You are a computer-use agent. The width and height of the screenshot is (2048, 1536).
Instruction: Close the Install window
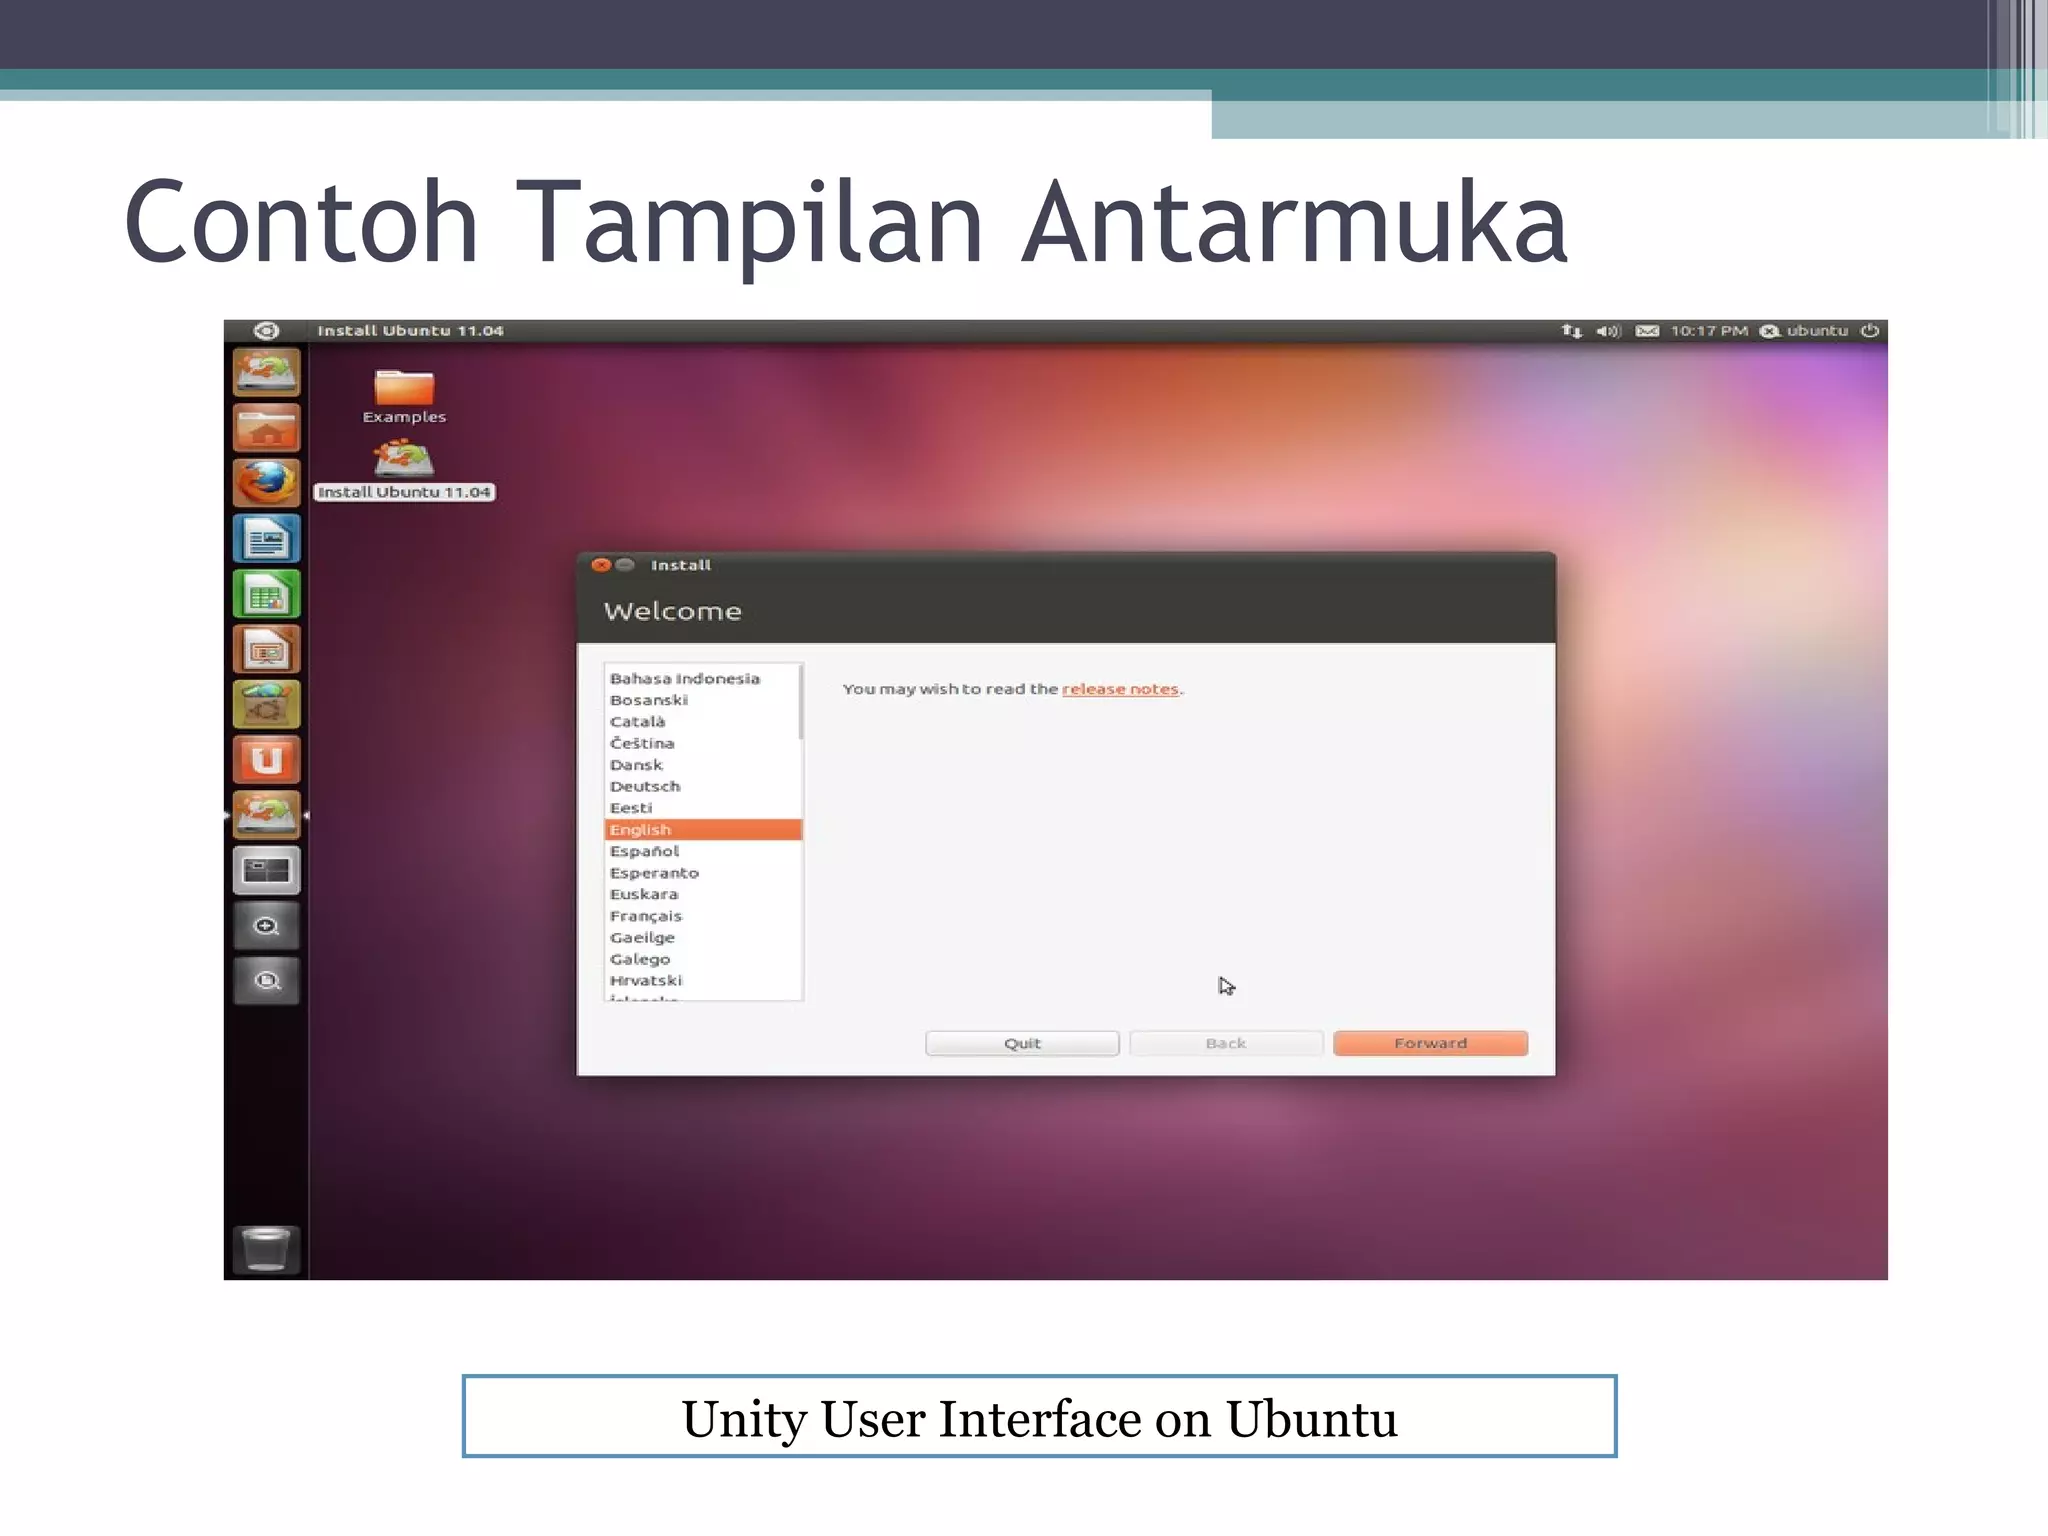(601, 565)
